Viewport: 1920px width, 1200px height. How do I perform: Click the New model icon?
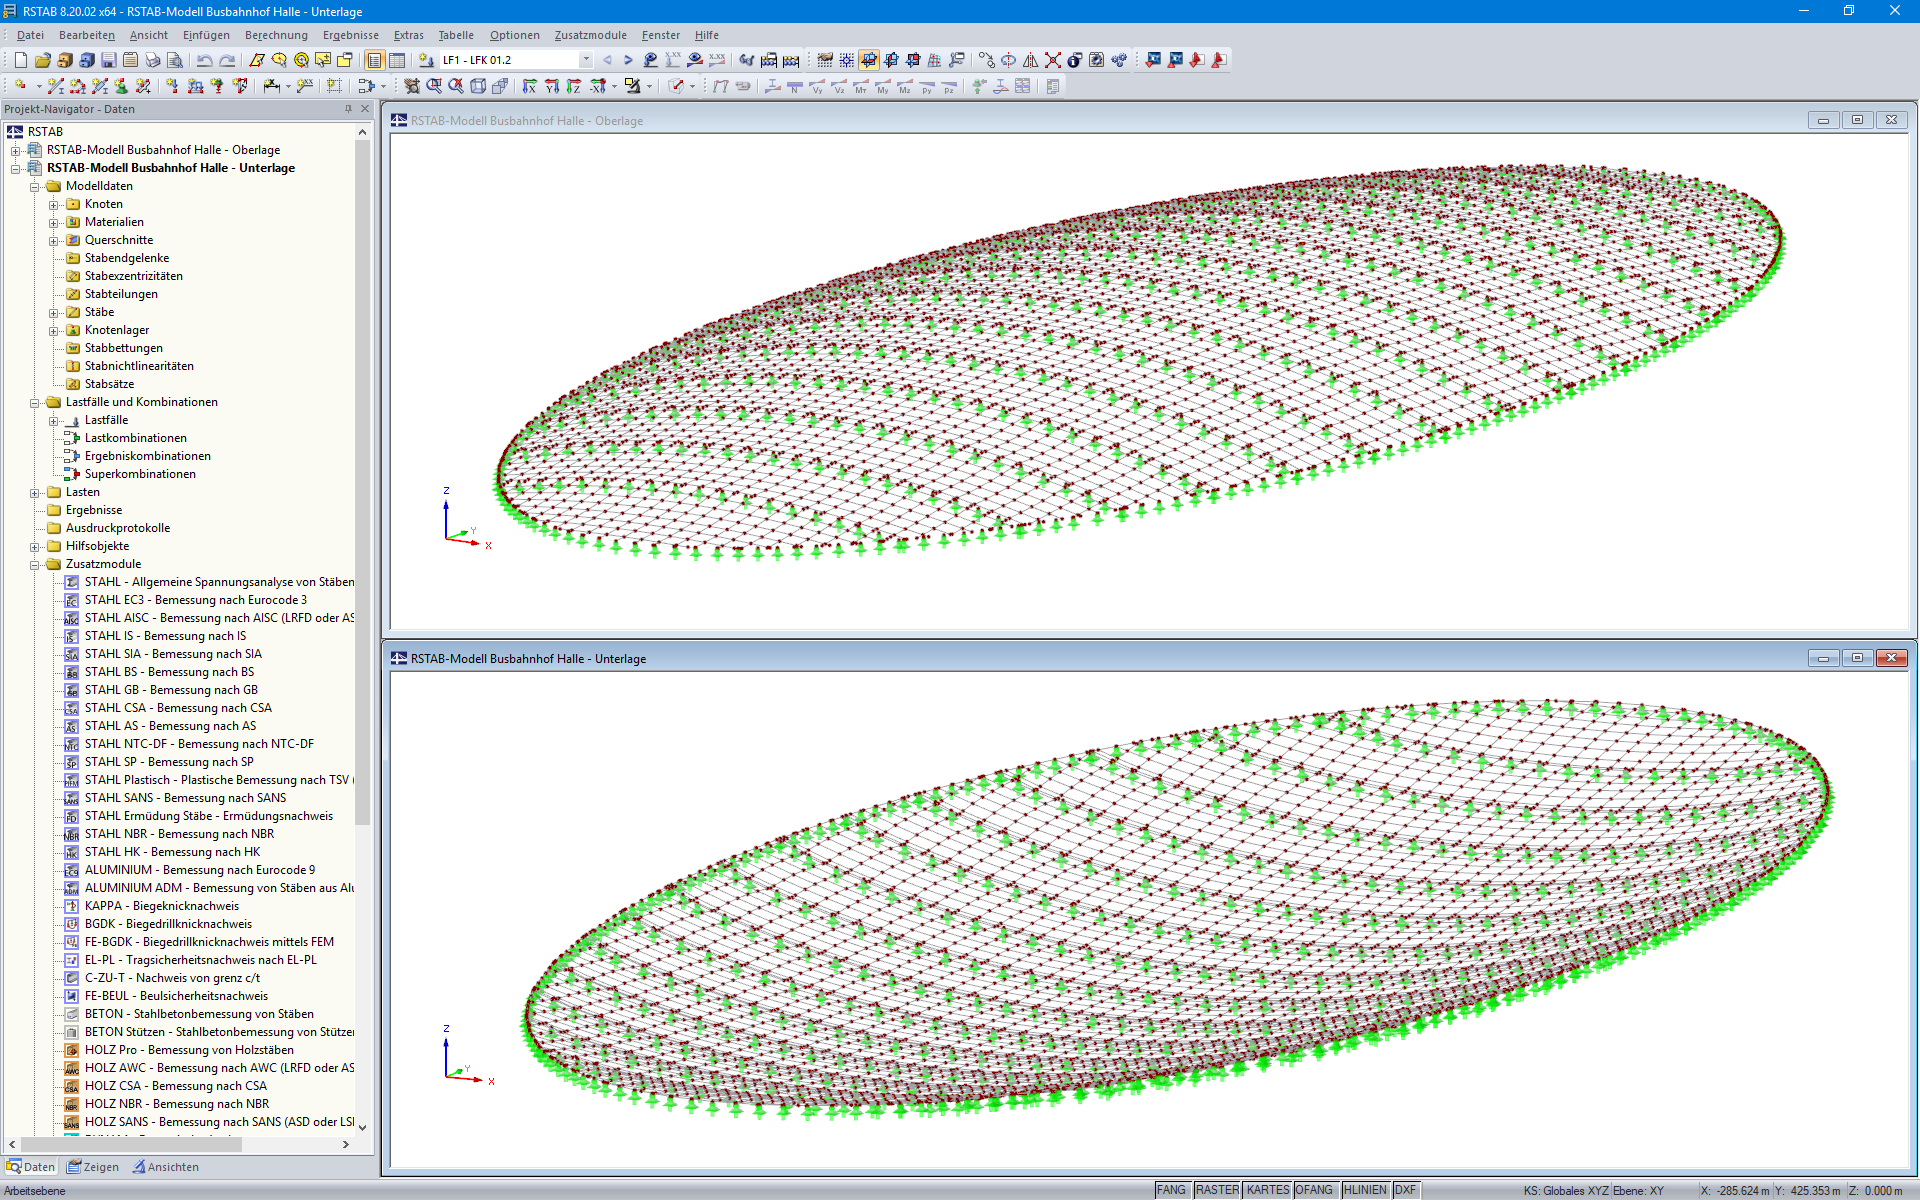[x=20, y=60]
